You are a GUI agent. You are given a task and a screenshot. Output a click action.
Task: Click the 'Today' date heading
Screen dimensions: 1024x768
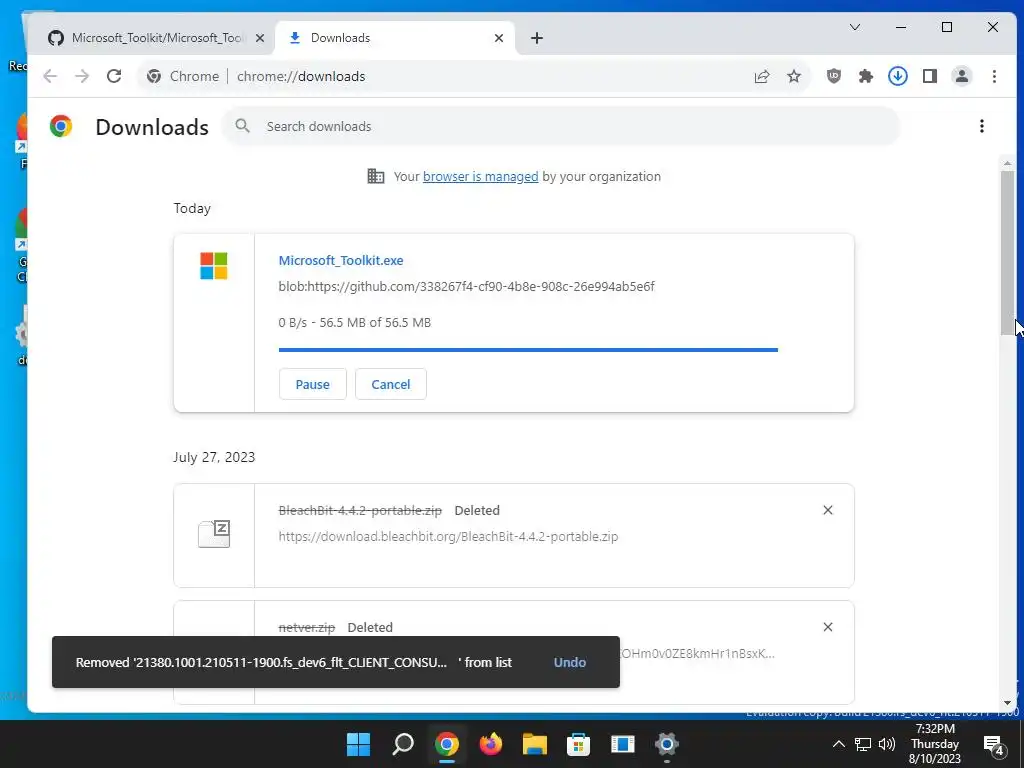point(192,208)
